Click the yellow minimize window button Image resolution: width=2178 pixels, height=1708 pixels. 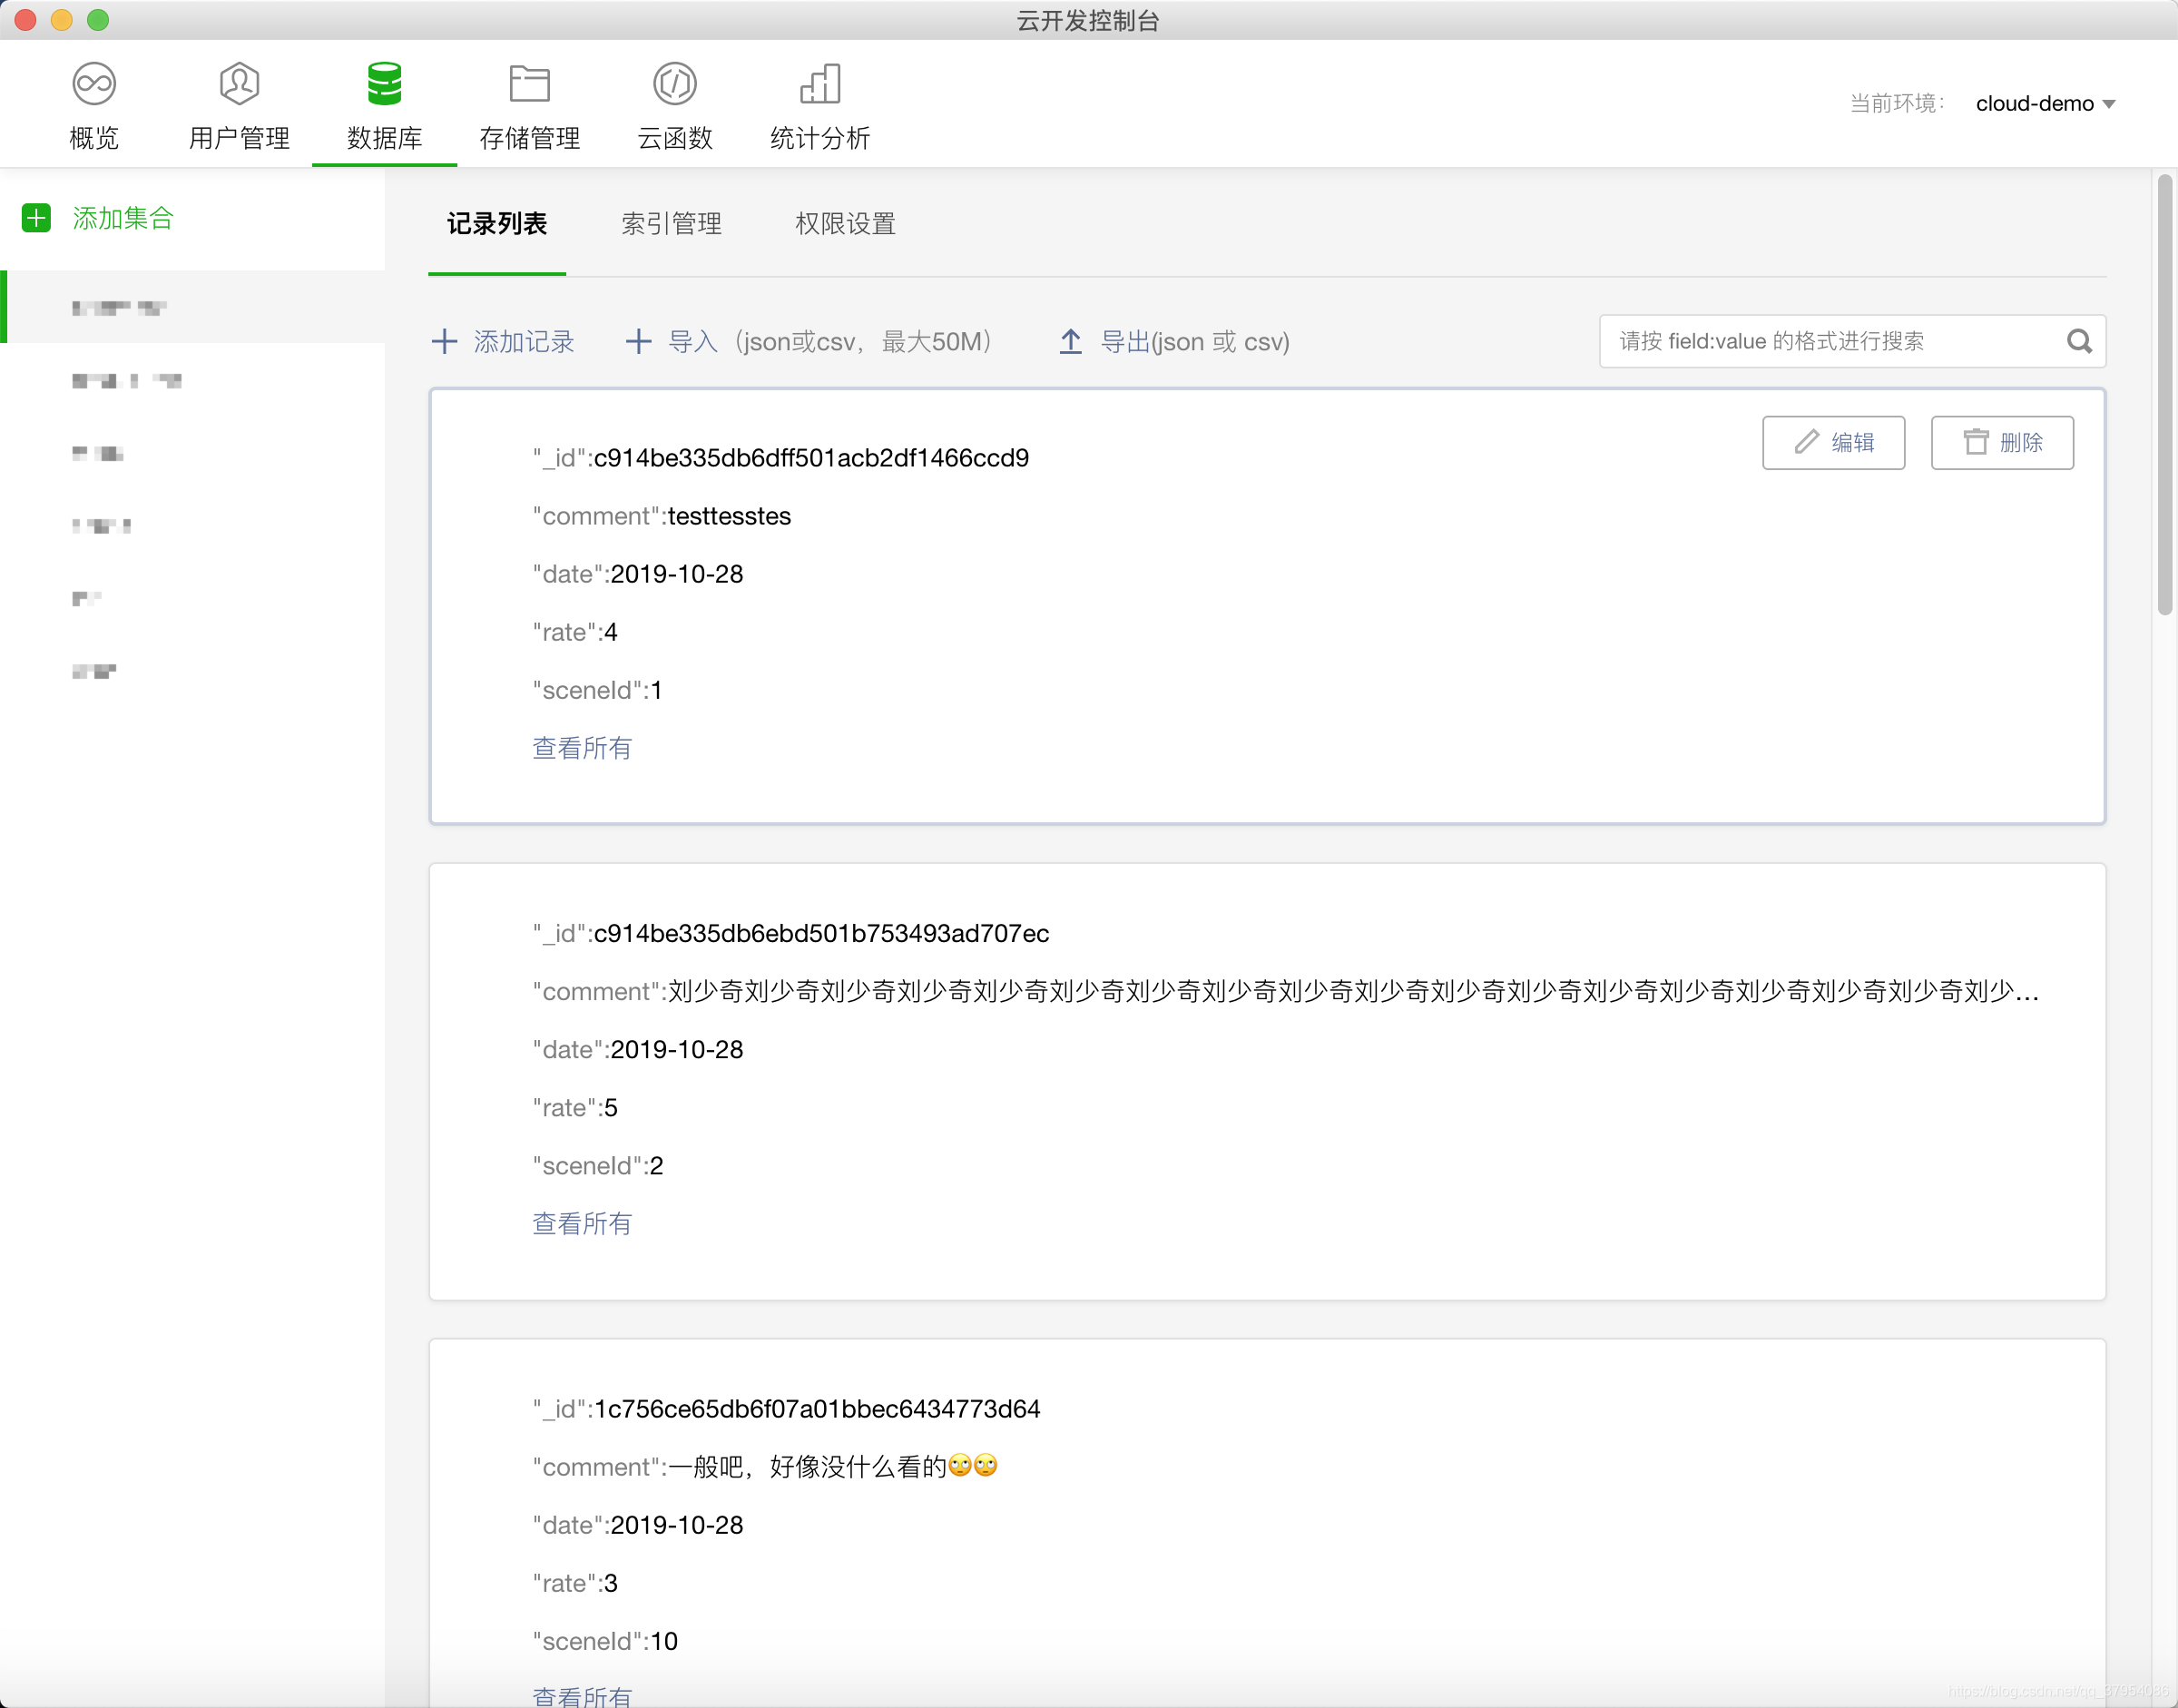61,20
